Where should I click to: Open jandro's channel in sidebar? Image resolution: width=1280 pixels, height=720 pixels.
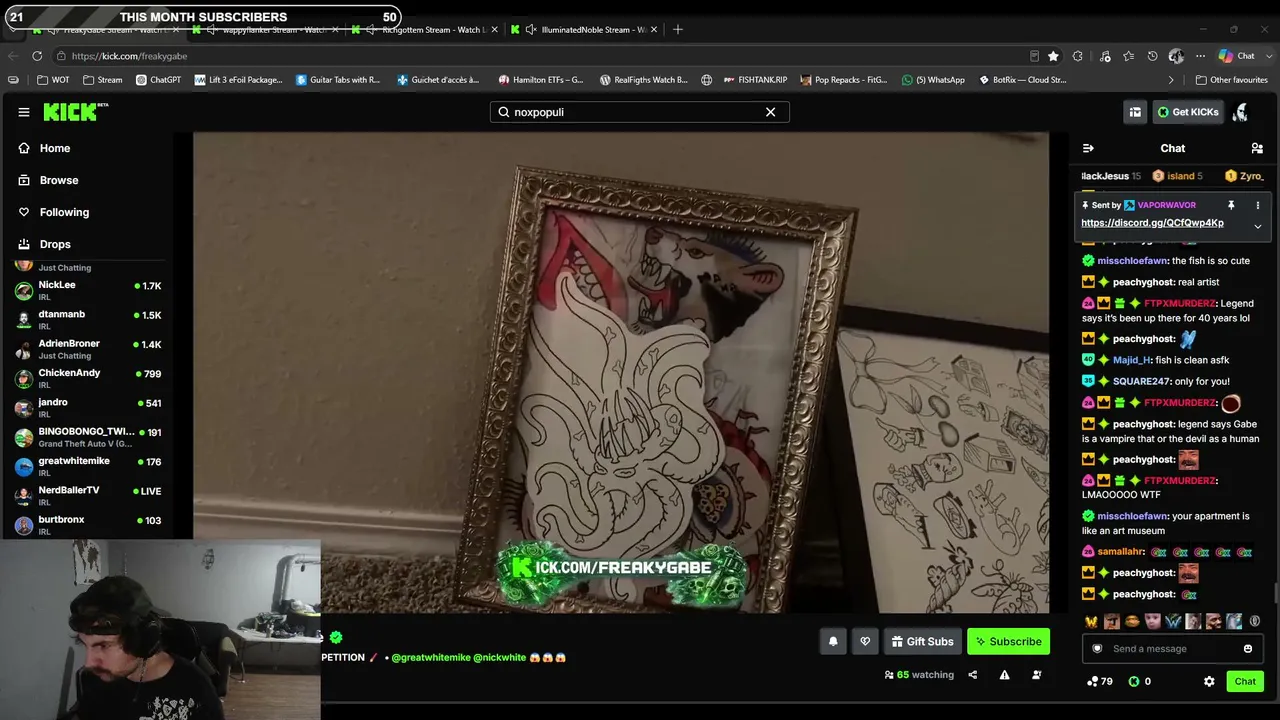88,407
